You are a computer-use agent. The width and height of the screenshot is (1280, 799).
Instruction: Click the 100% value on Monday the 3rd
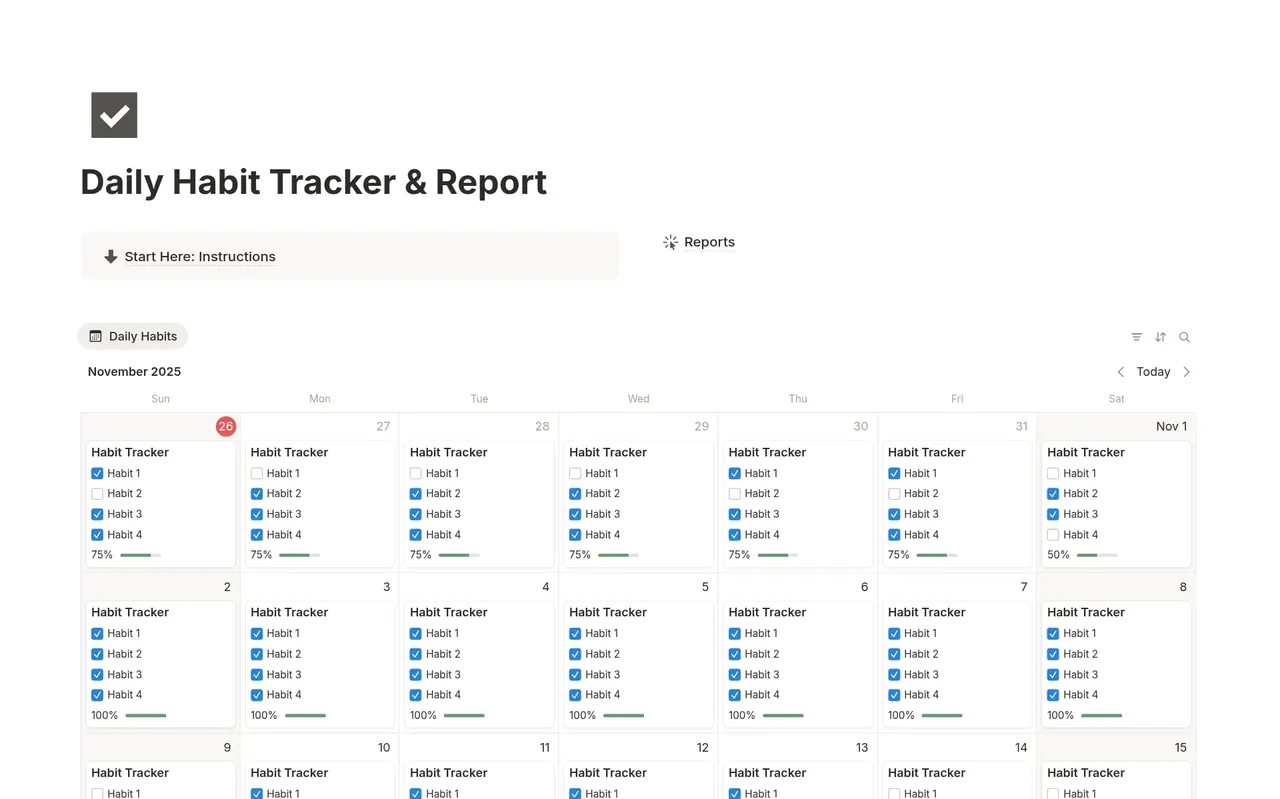pyautogui.click(x=264, y=716)
